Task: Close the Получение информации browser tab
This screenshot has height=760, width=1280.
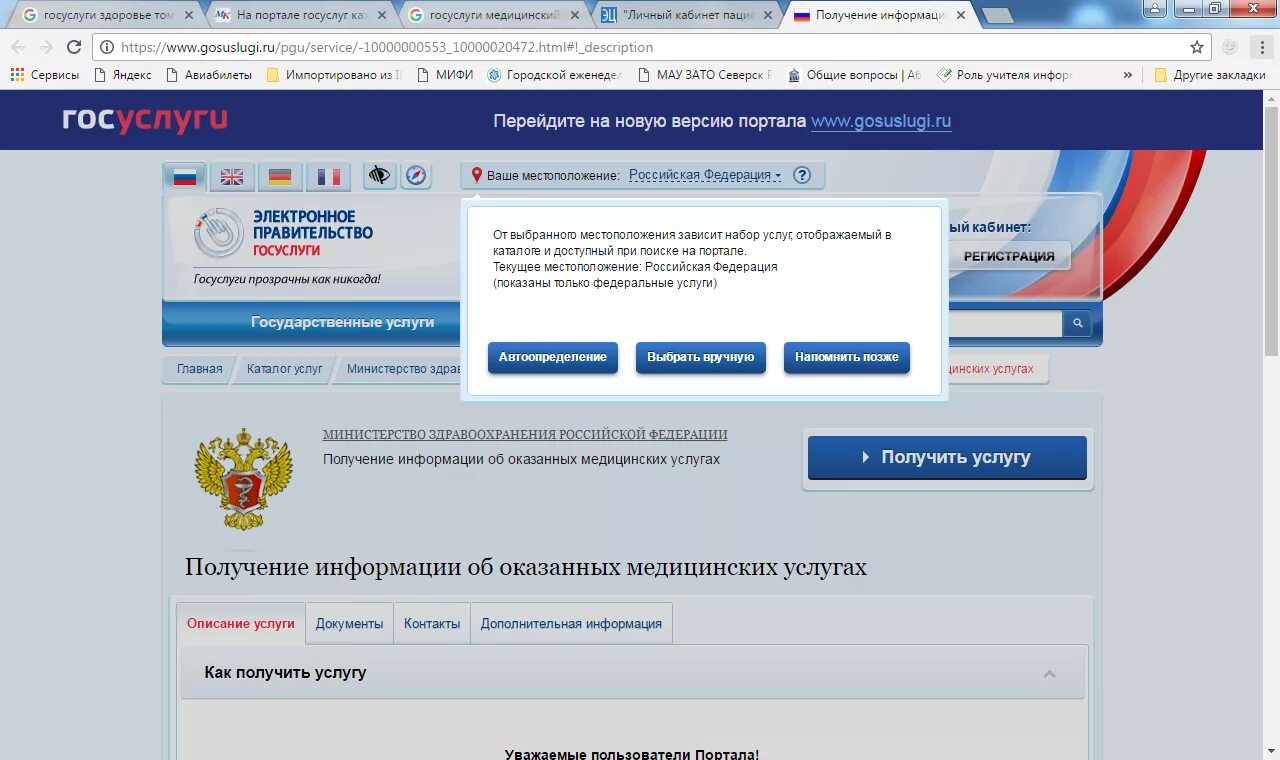Action: (x=961, y=15)
